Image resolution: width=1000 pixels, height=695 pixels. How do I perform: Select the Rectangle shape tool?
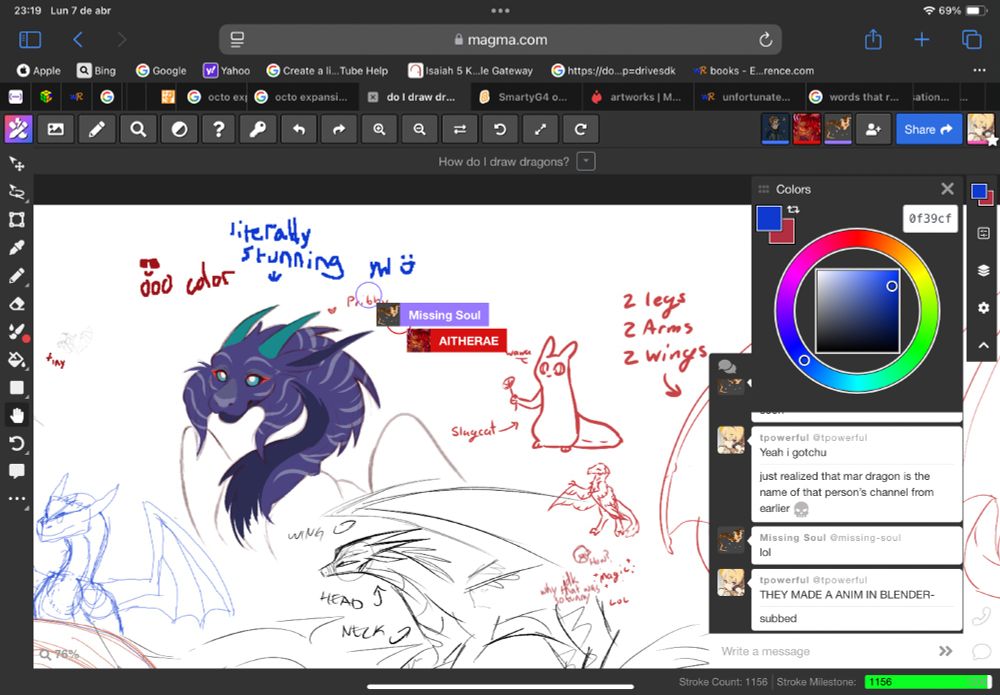click(x=17, y=388)
